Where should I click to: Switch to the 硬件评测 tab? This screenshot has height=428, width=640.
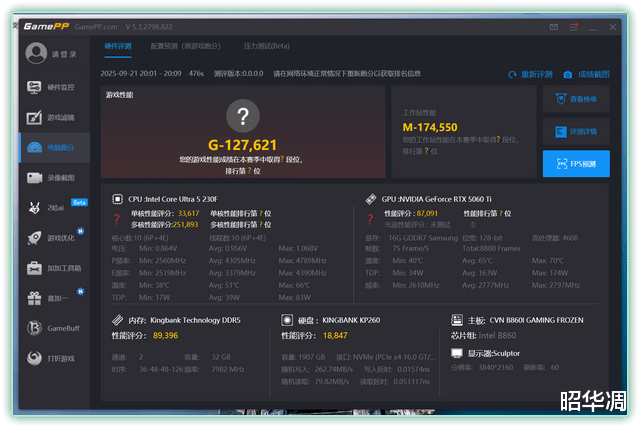[118, 46]
